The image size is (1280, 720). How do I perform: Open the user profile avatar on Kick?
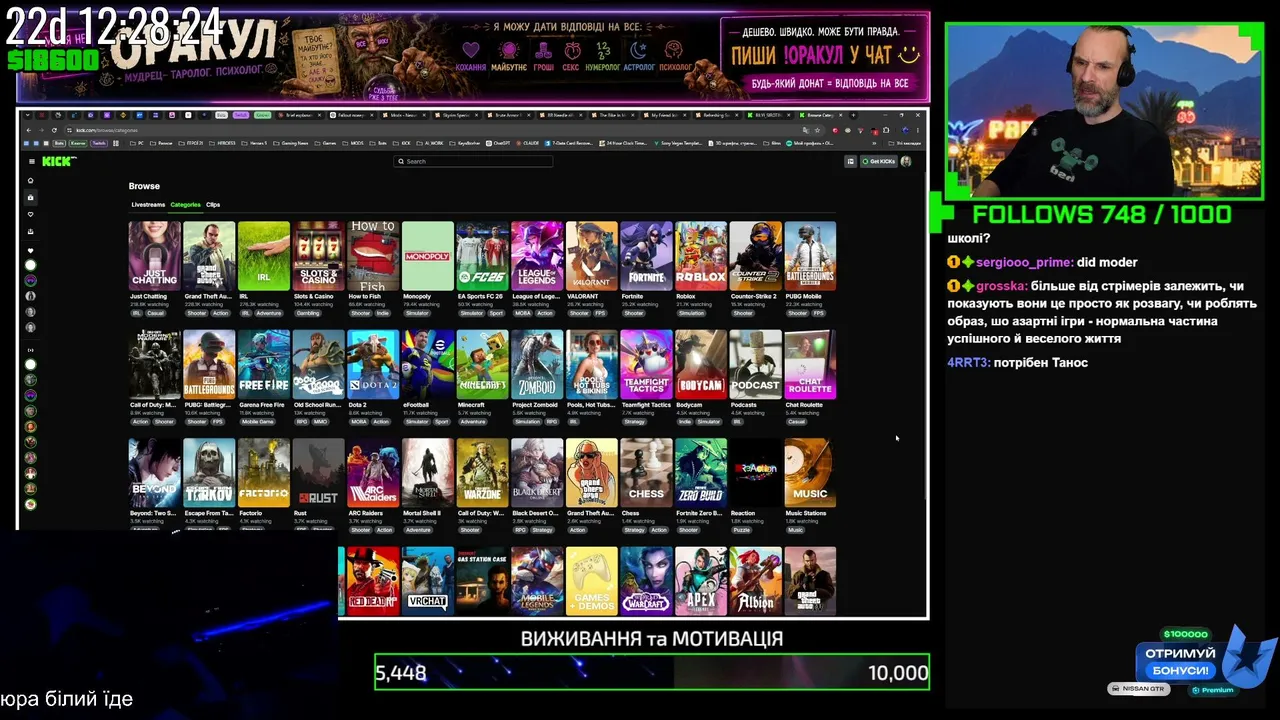906,161
